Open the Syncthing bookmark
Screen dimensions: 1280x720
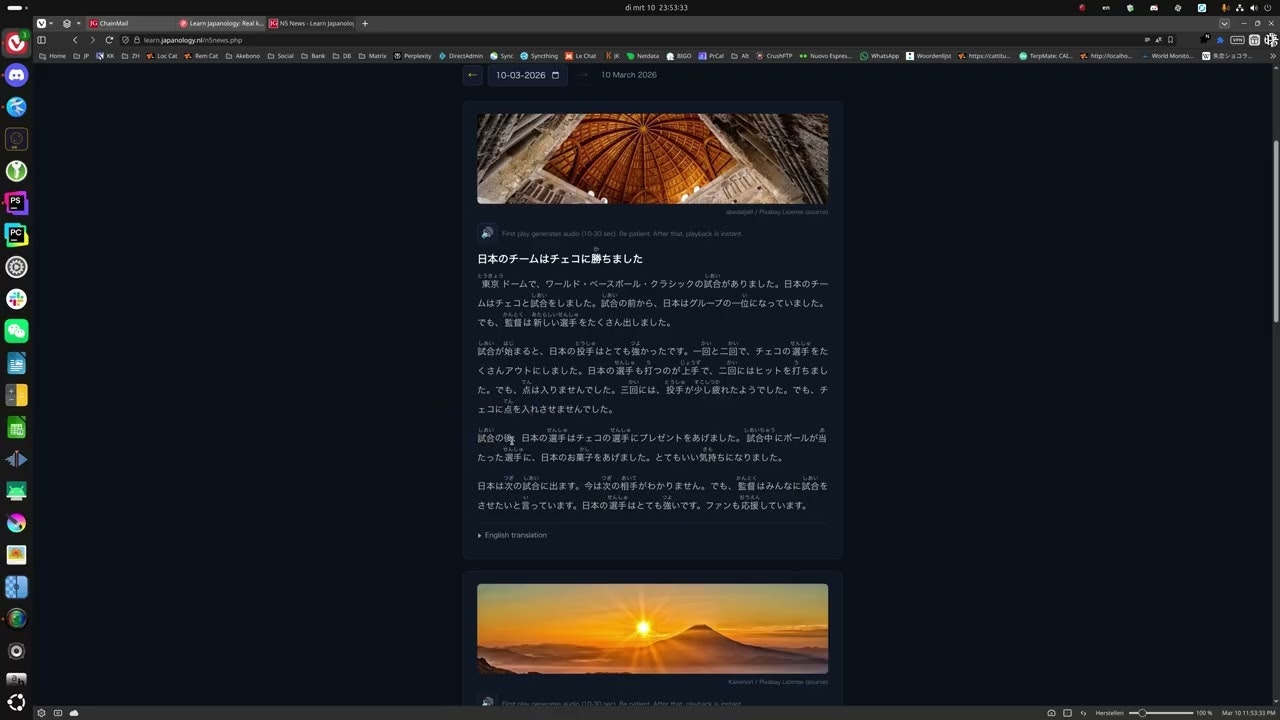point(539,56)
